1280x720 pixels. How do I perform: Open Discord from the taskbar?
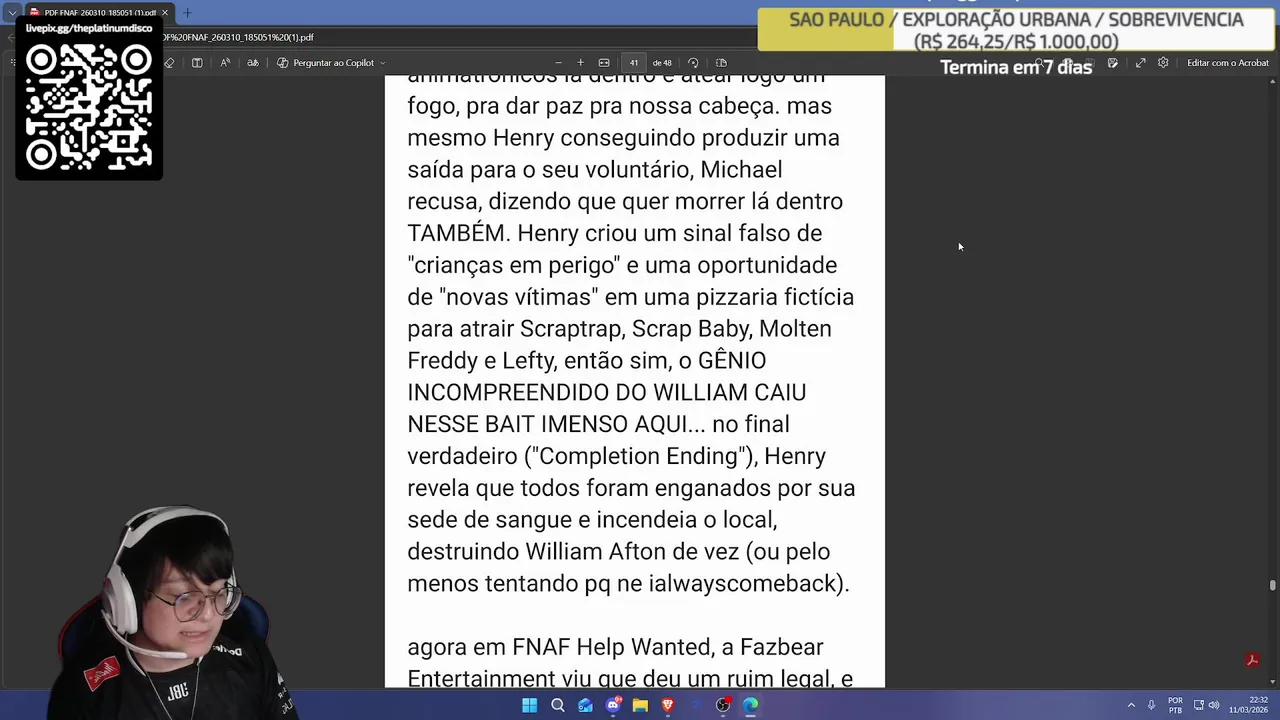tap(613, 705)
